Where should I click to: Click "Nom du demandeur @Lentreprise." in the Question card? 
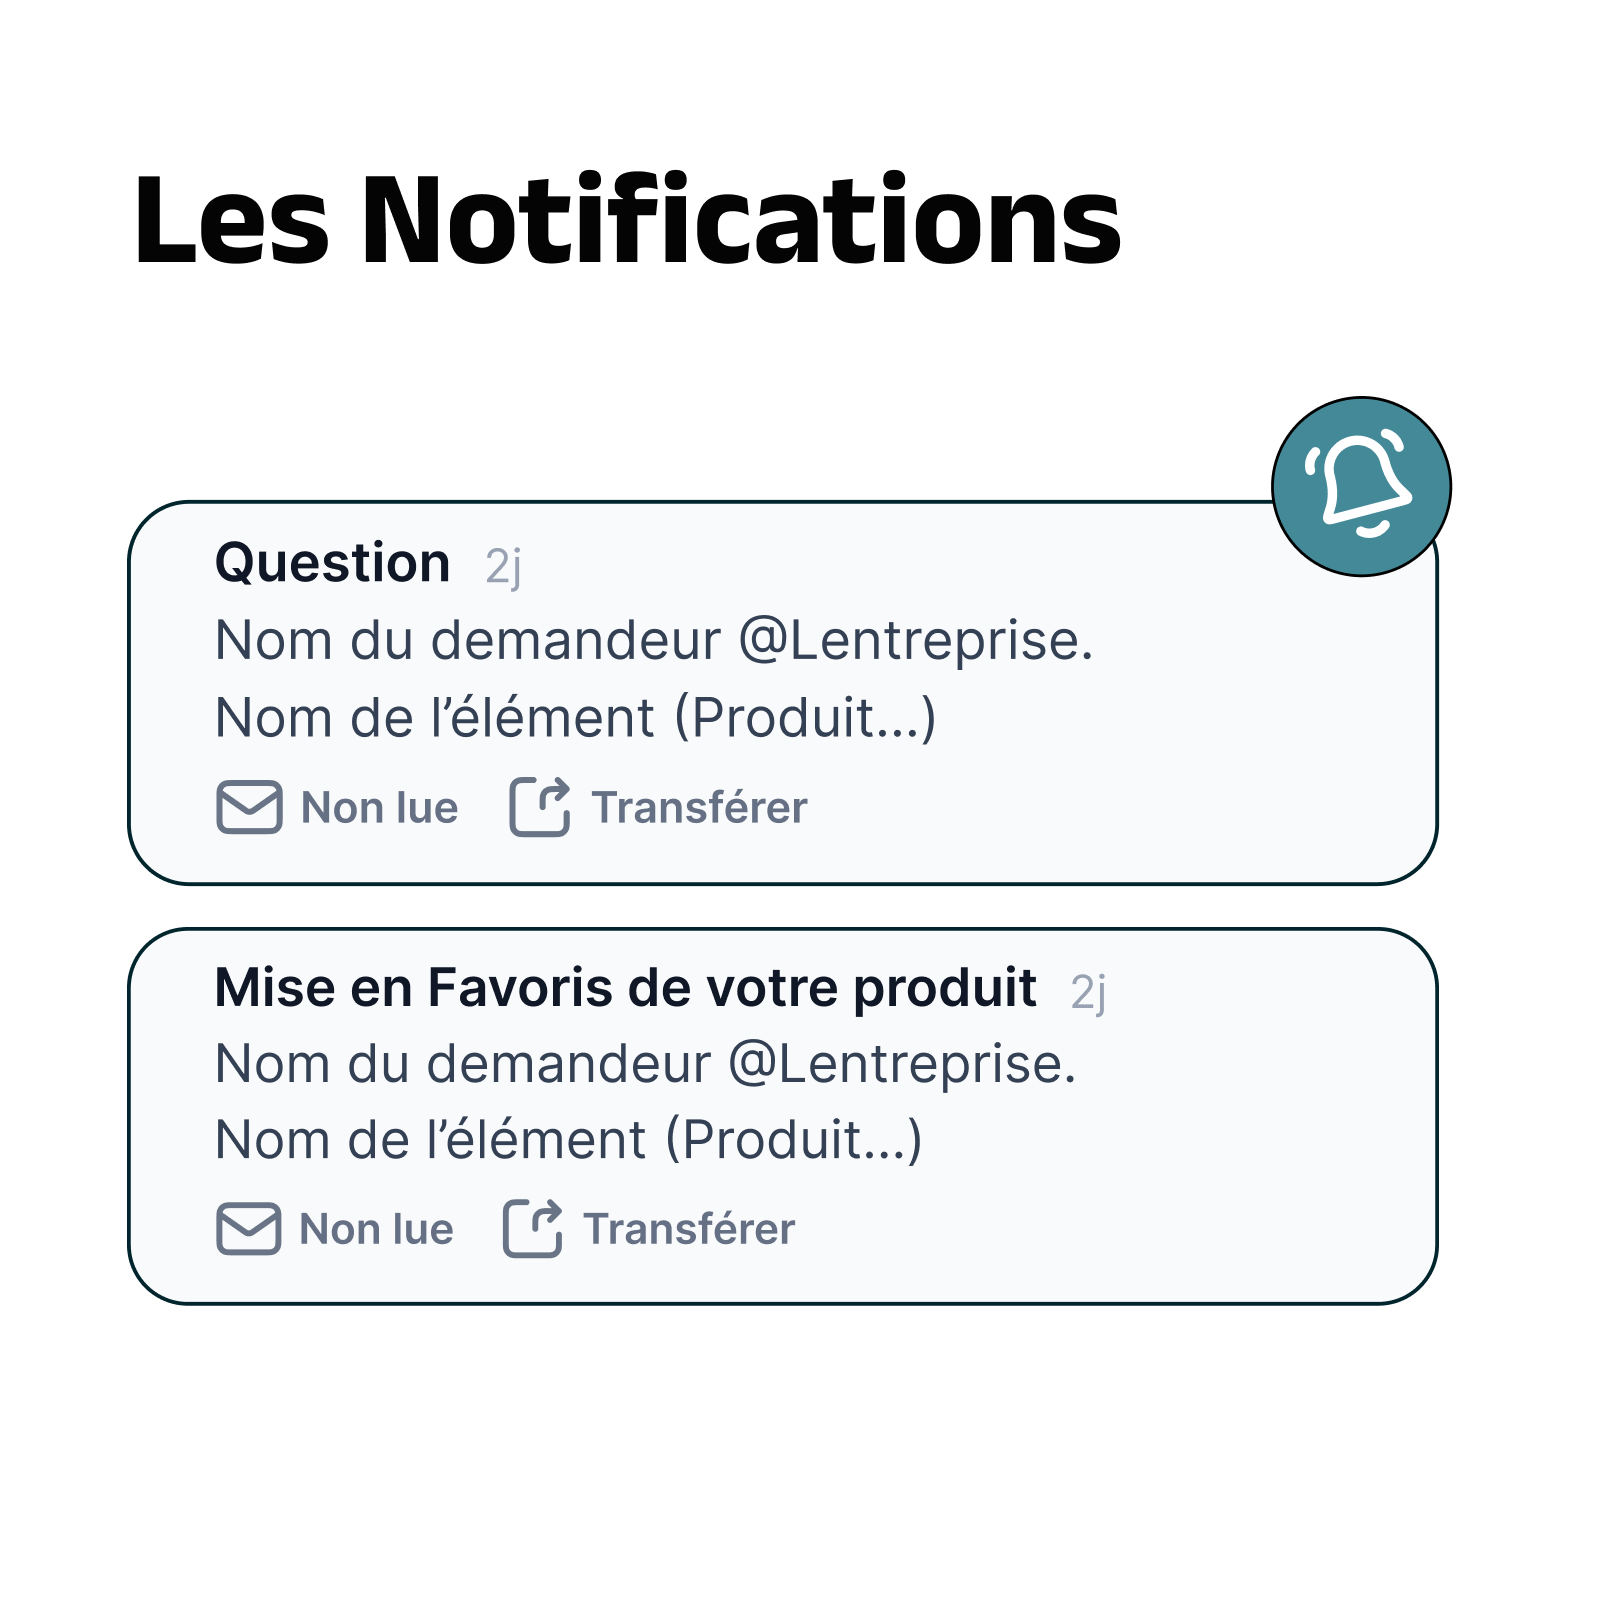(x=654, y=640)
